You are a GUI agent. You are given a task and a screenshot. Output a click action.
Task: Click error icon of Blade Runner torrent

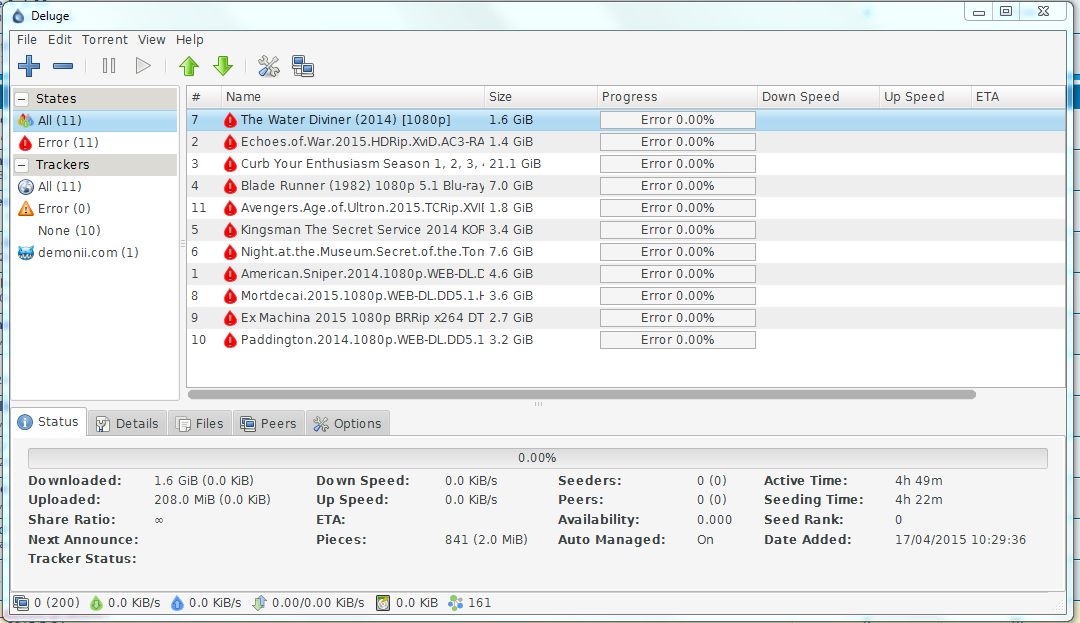pos(230,187)
